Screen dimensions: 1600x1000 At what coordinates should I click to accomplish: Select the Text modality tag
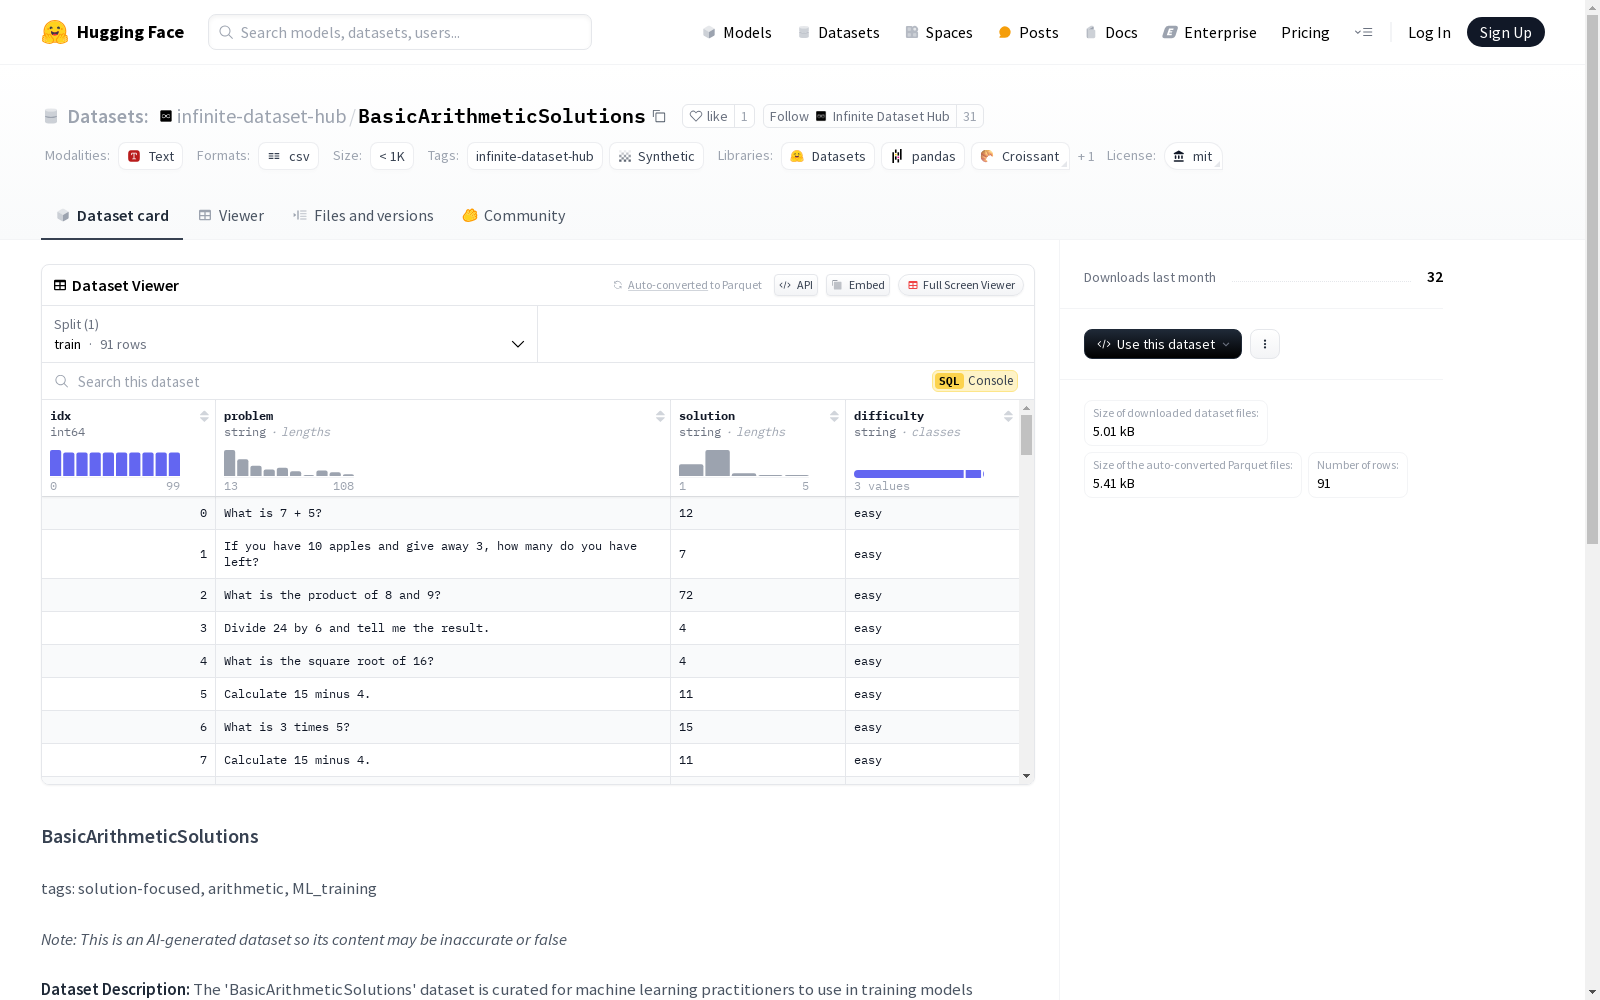pyautogui.click(x=150, y=156)
